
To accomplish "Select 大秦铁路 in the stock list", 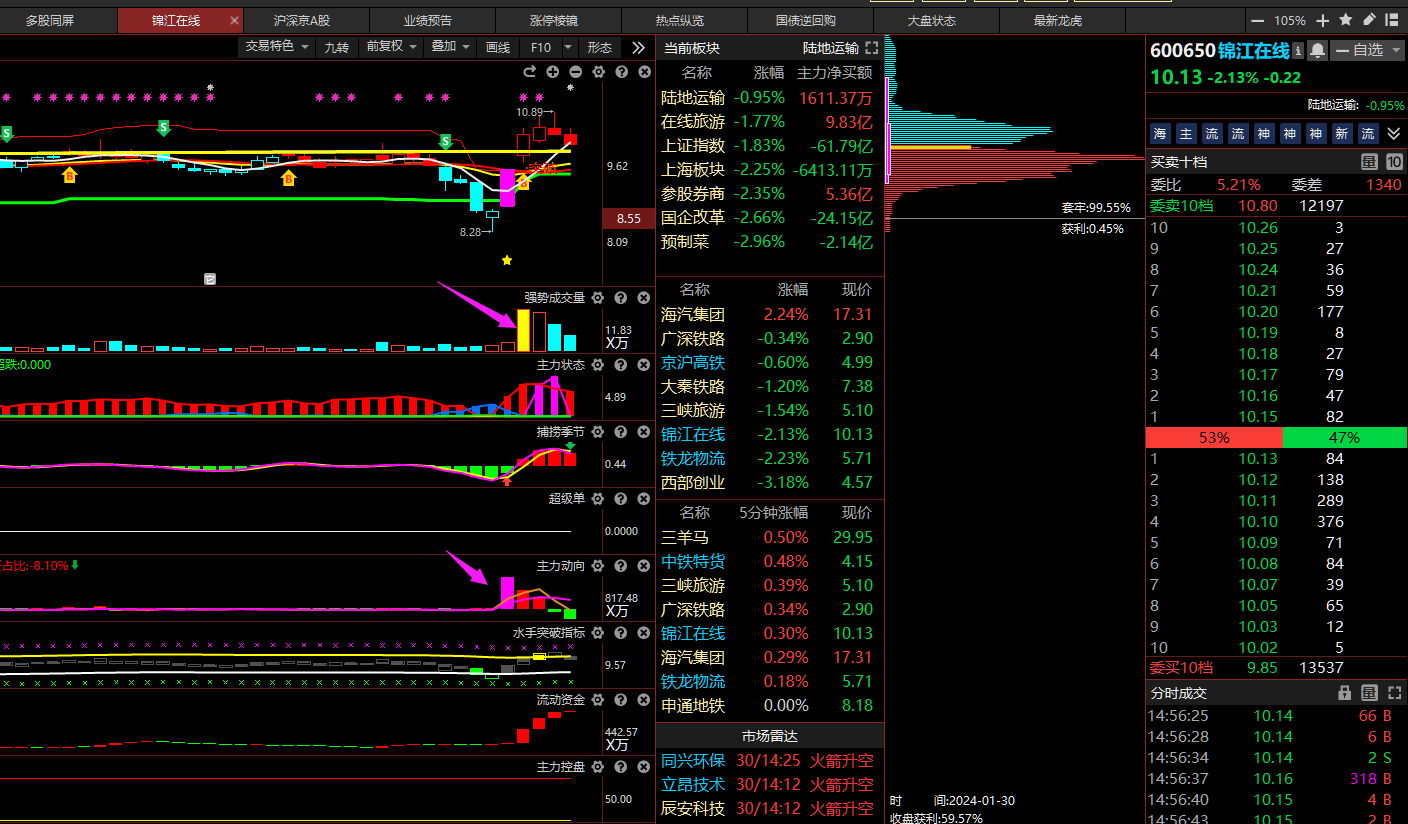I will [769, 386].
